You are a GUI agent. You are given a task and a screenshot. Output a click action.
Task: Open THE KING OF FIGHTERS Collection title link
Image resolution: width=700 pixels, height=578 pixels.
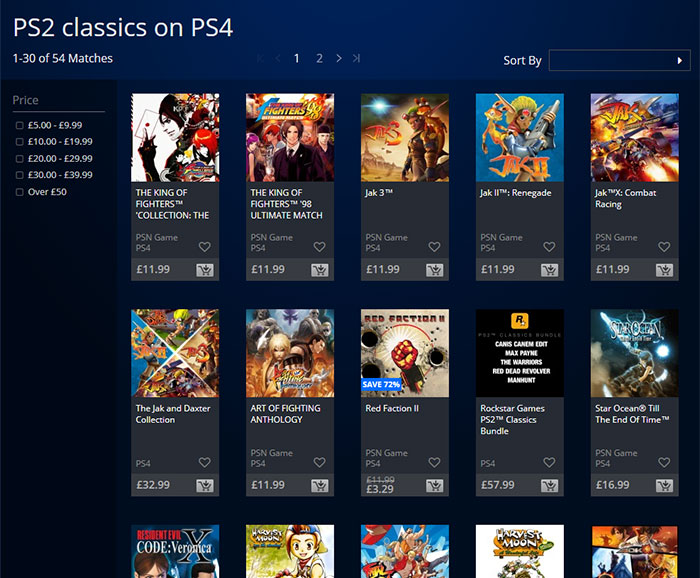pos(172,204)
